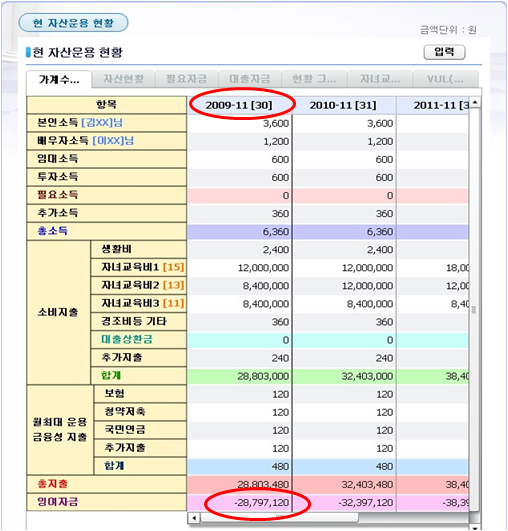Click the 본인소득 [김XX]님 link
The height and width of the screenshot is (531, 508).
80,123
